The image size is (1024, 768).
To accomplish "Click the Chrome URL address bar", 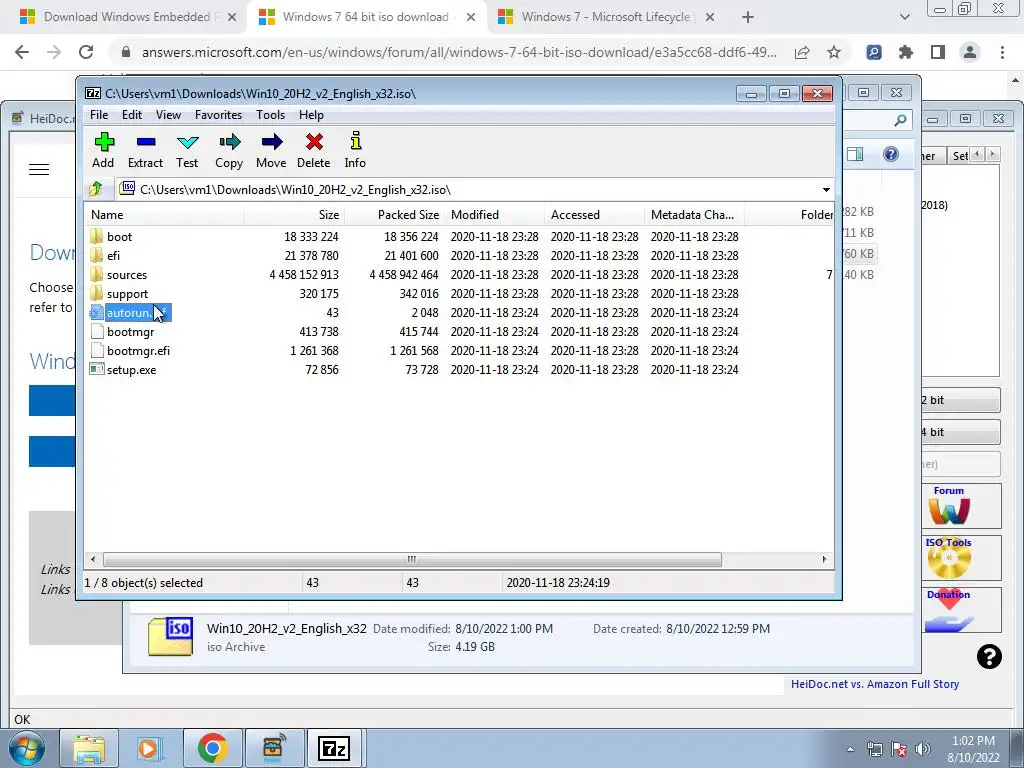I will click(459, 52).
